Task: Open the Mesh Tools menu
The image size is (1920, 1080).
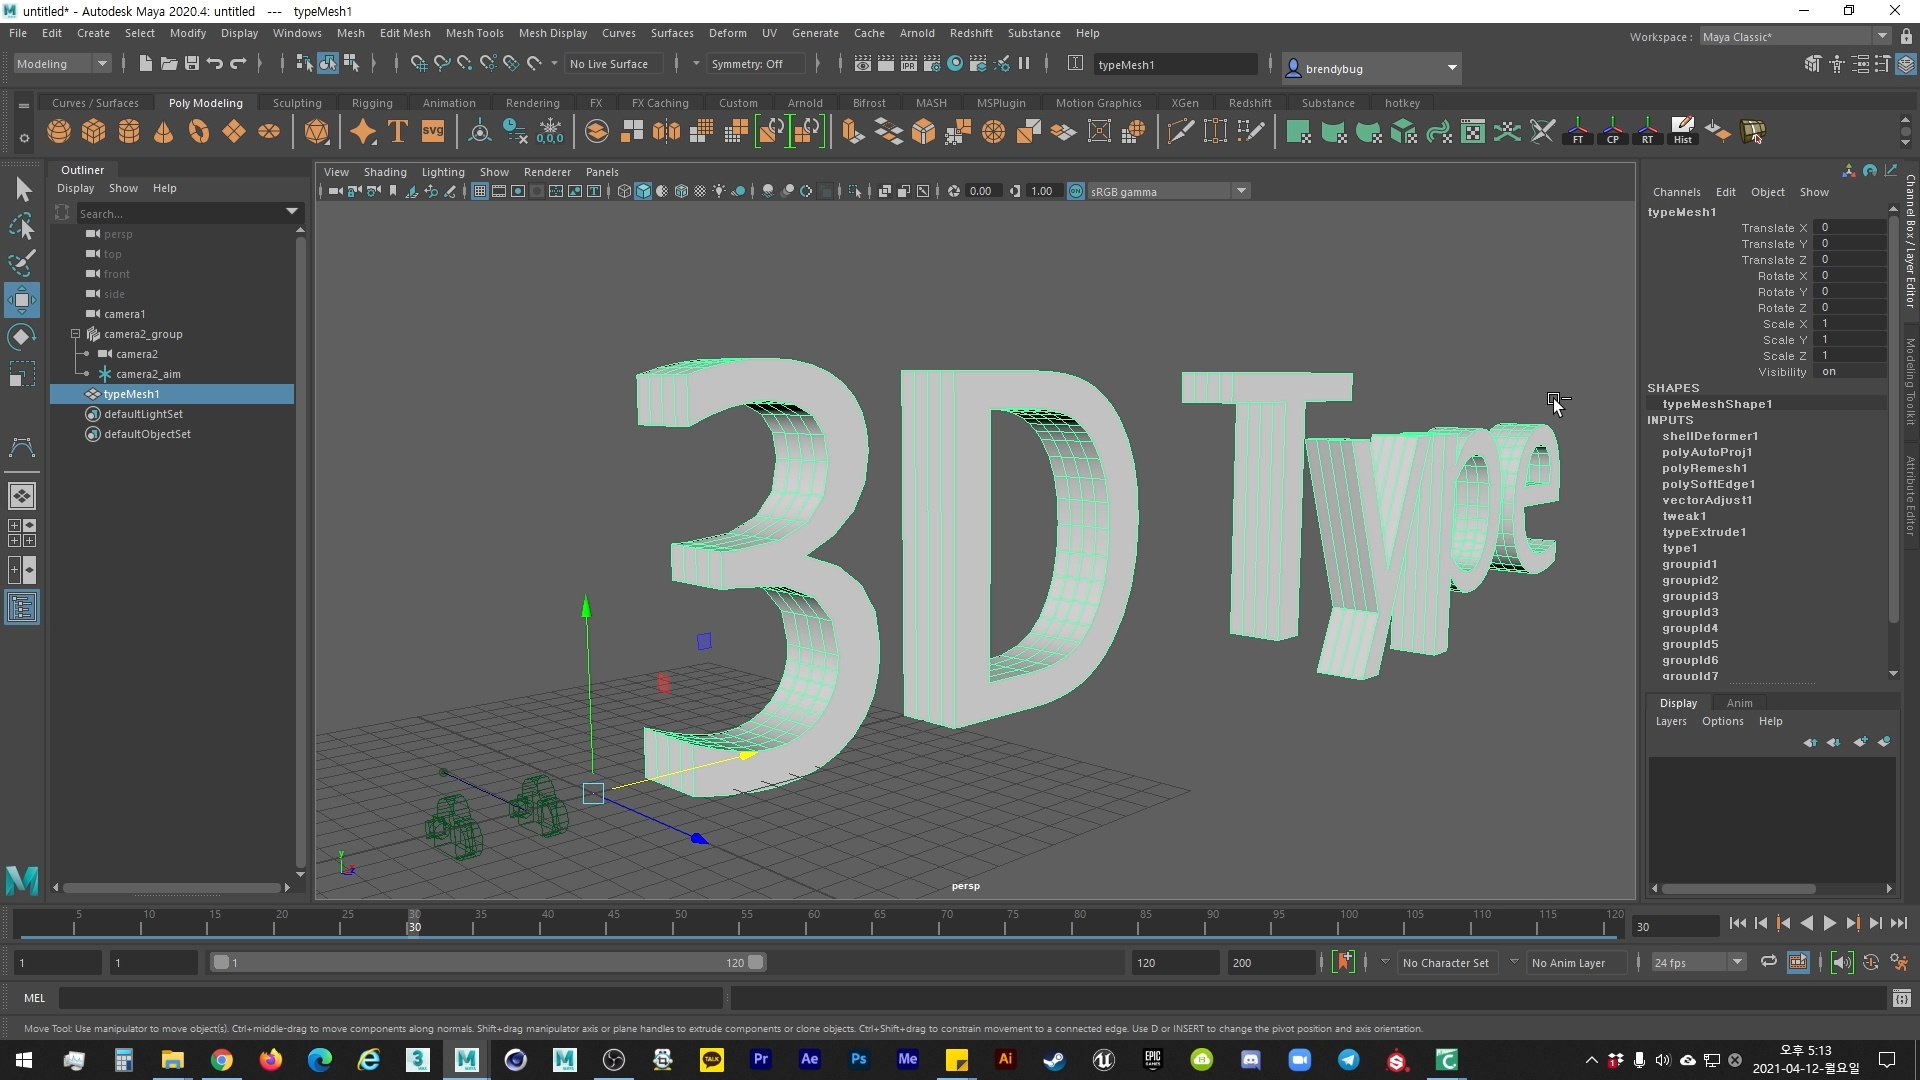Action: click(x=474, y=33)
